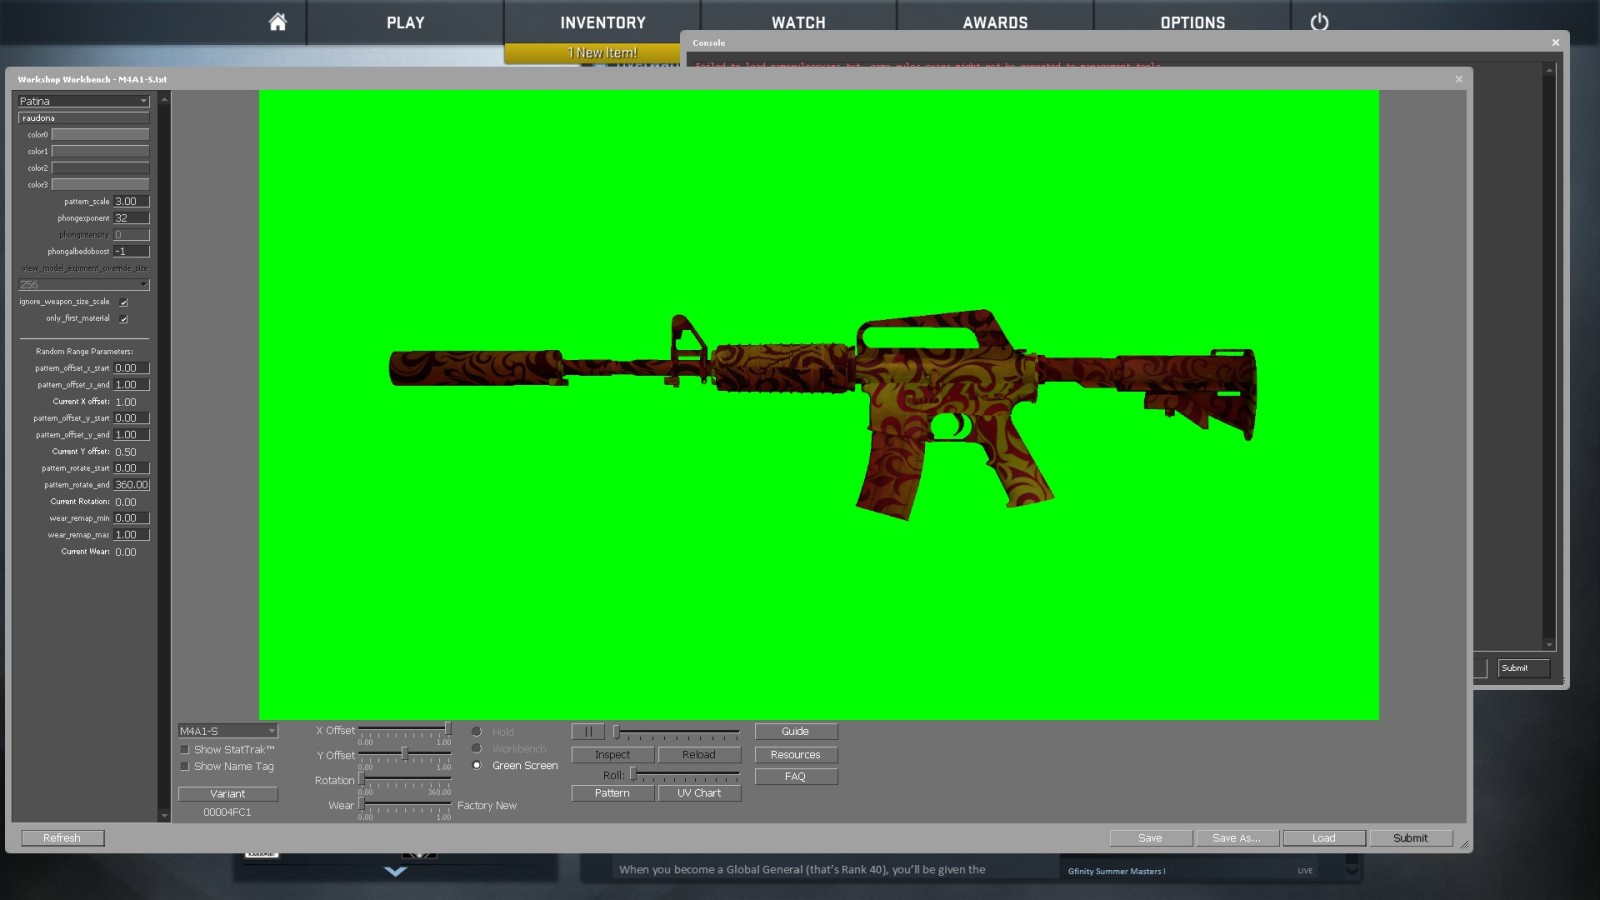Image resolution: width=1600 pixels, height=900 pixels.
Task: Click the pattern_rotate_start field
Action: click(x=131, y=468)
